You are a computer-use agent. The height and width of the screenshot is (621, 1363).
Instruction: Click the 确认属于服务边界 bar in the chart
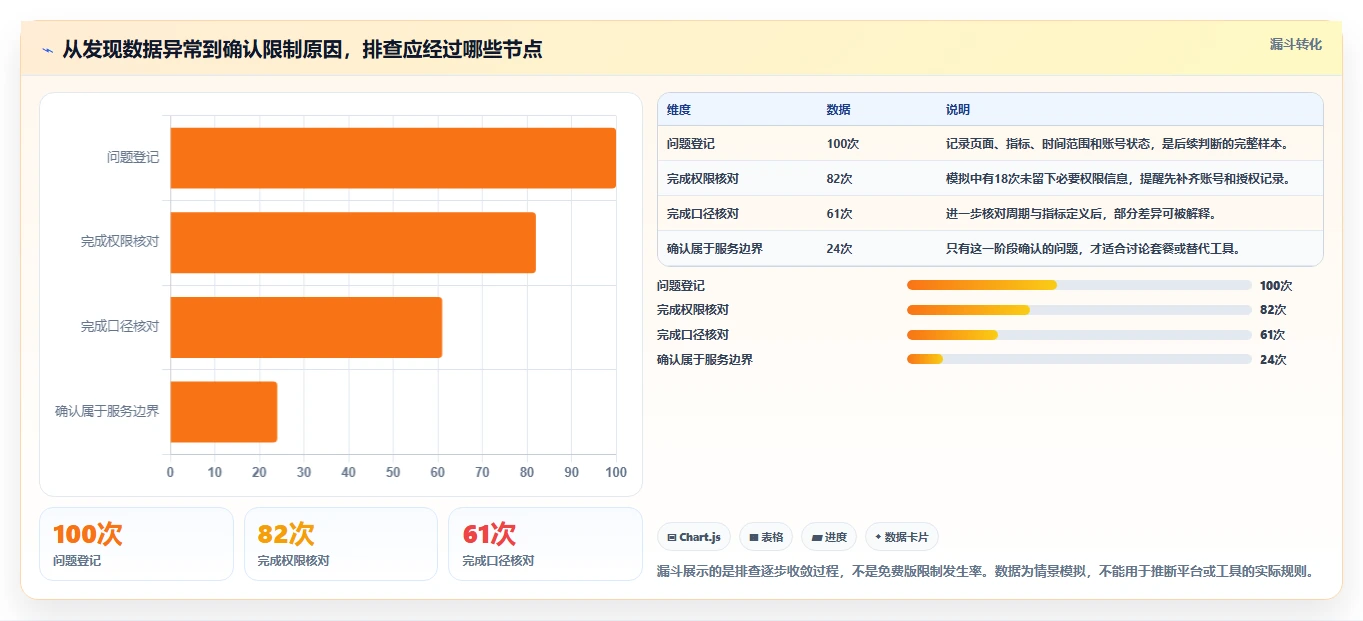click(x=224, y=411)
